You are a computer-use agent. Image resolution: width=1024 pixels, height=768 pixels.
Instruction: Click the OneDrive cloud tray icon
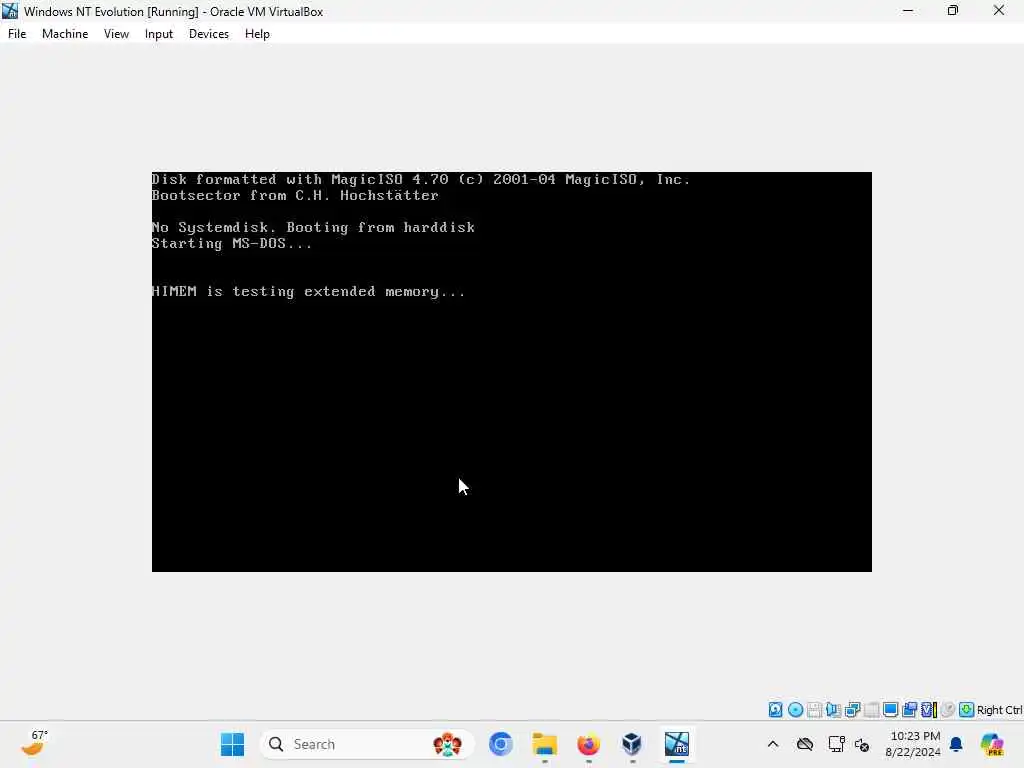point(805,744)
